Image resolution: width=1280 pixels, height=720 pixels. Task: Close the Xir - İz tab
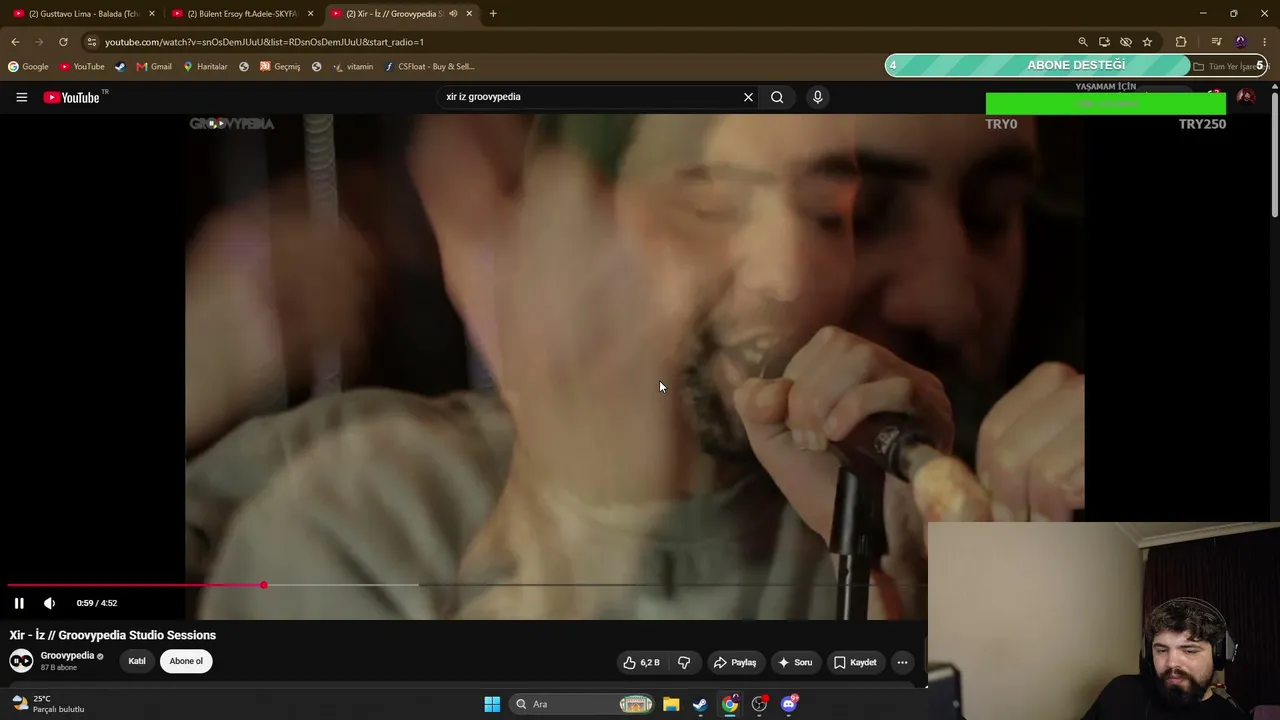click(469, 14)
